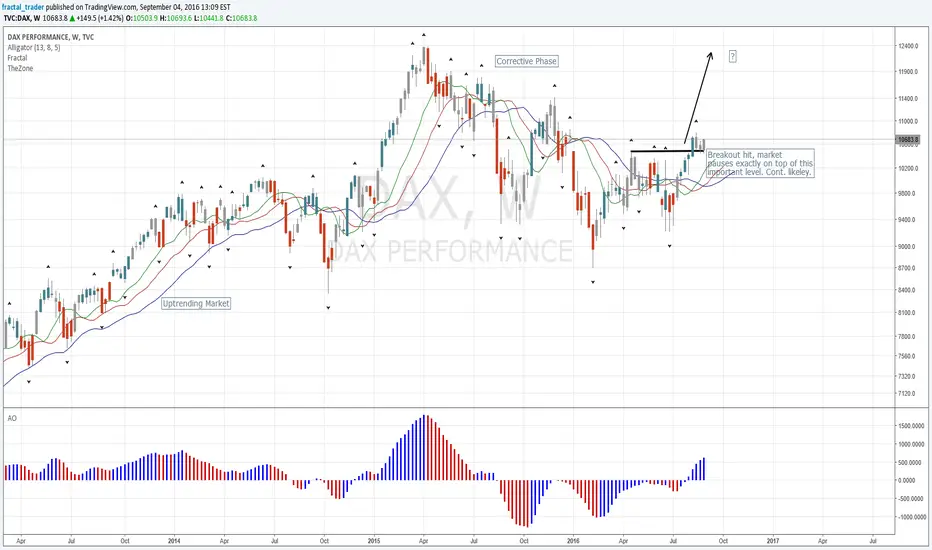Viewport: 932px width, 550px height.
Task: Open the fractal_trader author link
Action: (23, 7)
